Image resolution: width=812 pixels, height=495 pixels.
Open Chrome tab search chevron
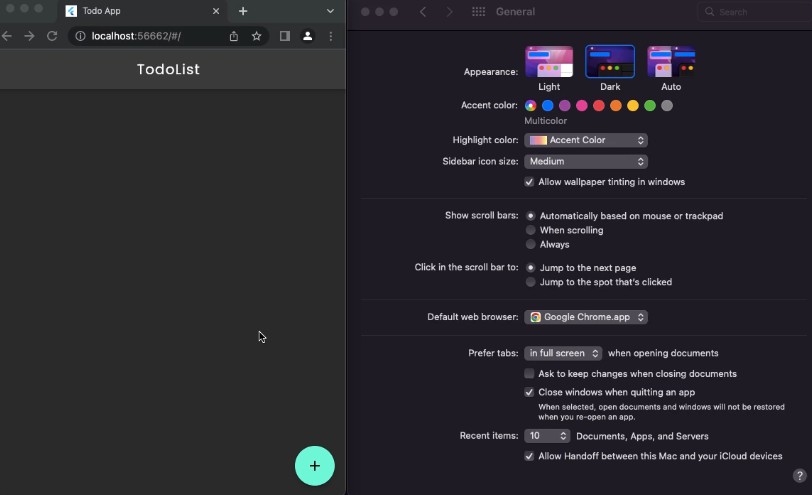click(x=330, y=11)
